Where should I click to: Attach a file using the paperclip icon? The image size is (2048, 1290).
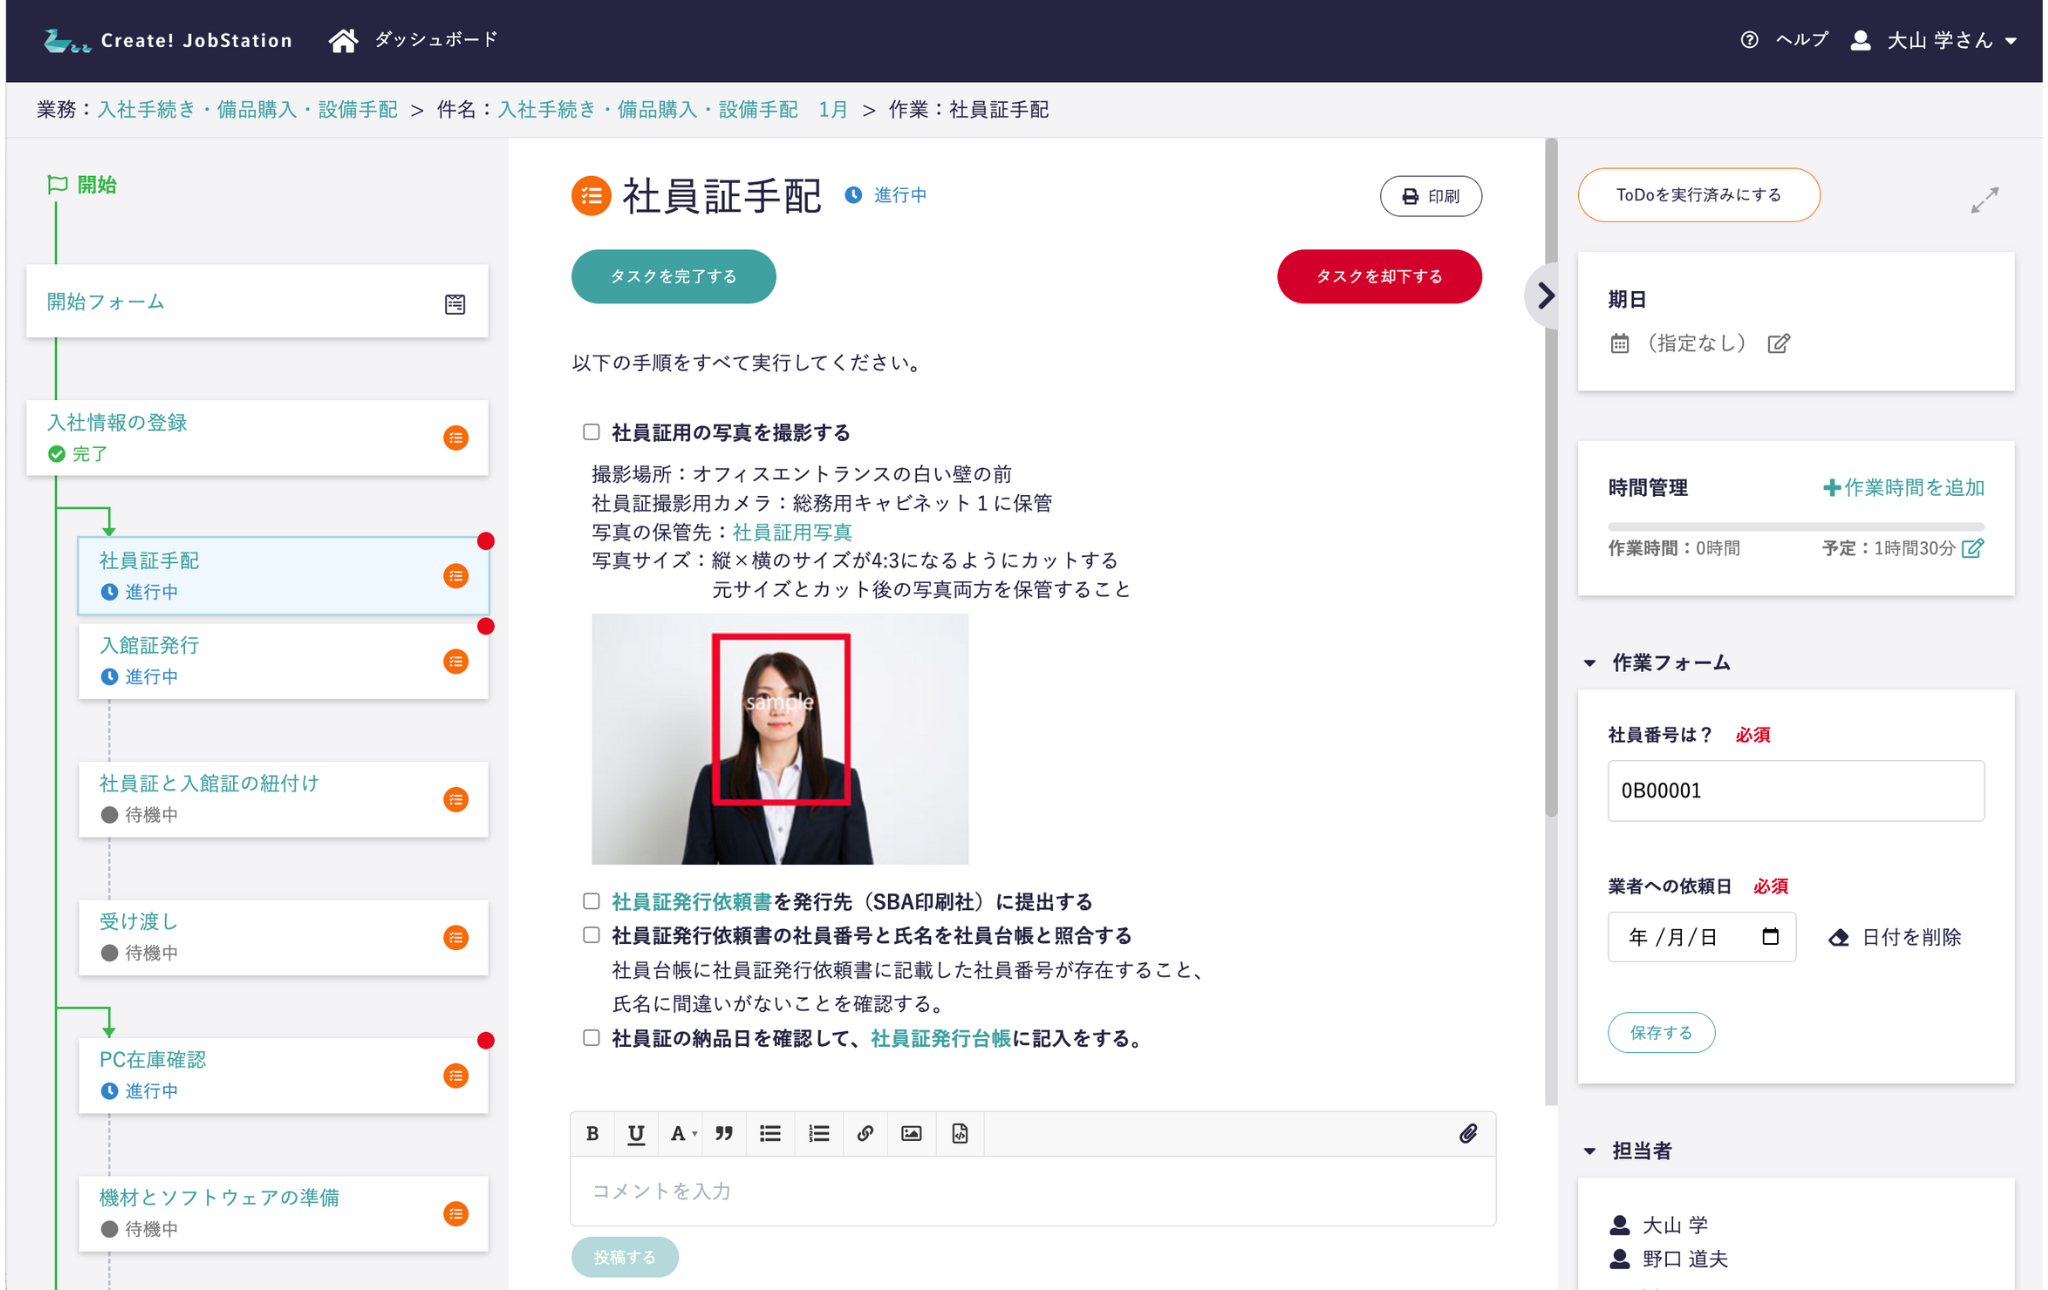tap(1468, 1133)
